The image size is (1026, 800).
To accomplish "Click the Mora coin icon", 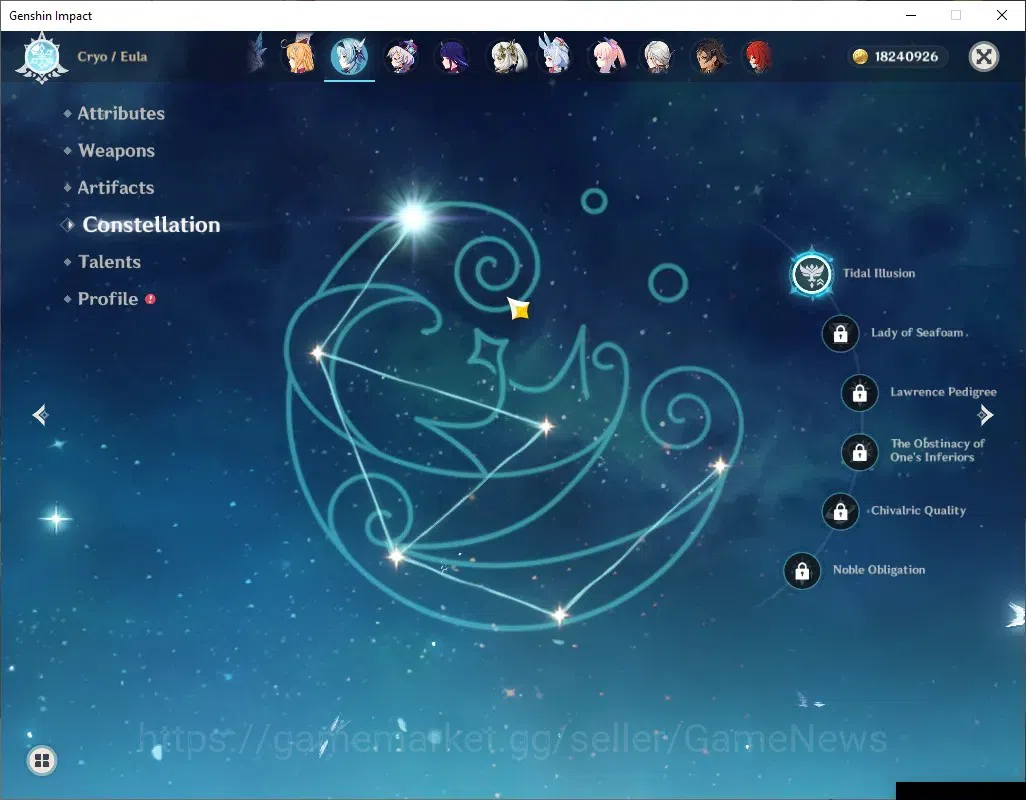I will [x=860, y=57].
